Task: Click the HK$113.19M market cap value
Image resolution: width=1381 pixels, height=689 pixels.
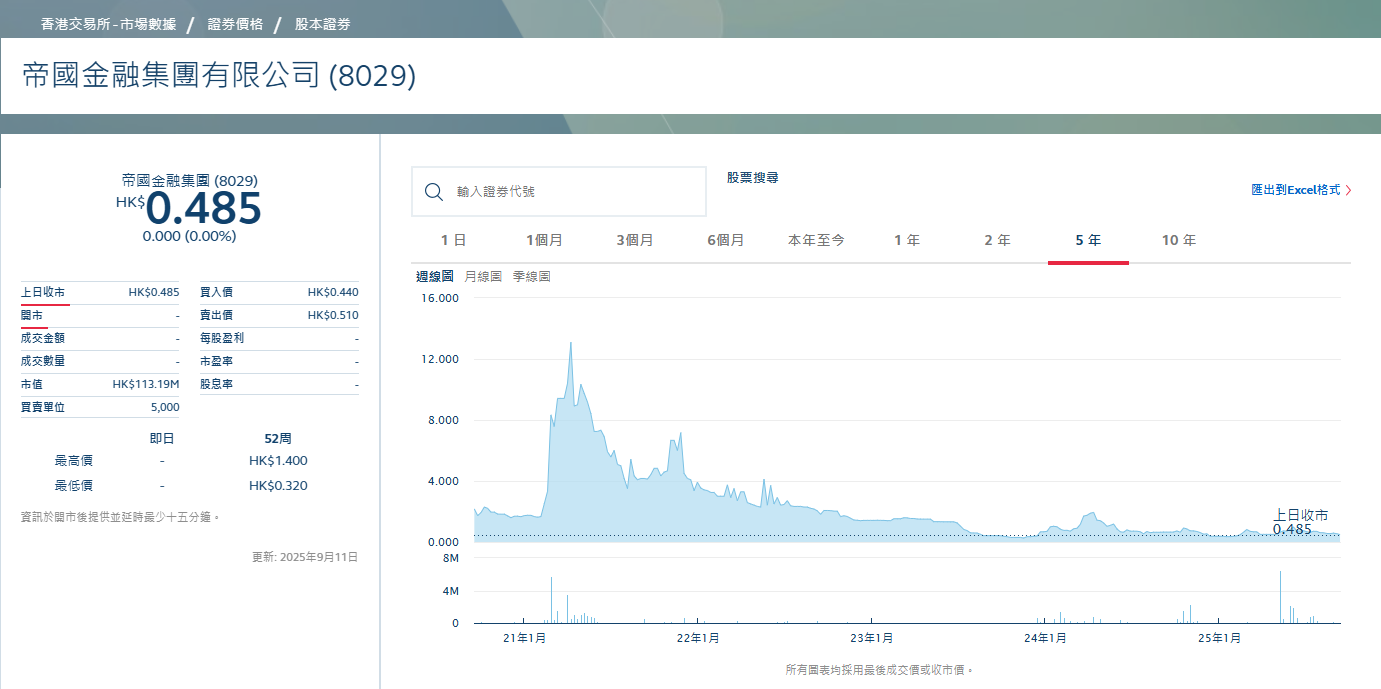Action: point(146,384)
